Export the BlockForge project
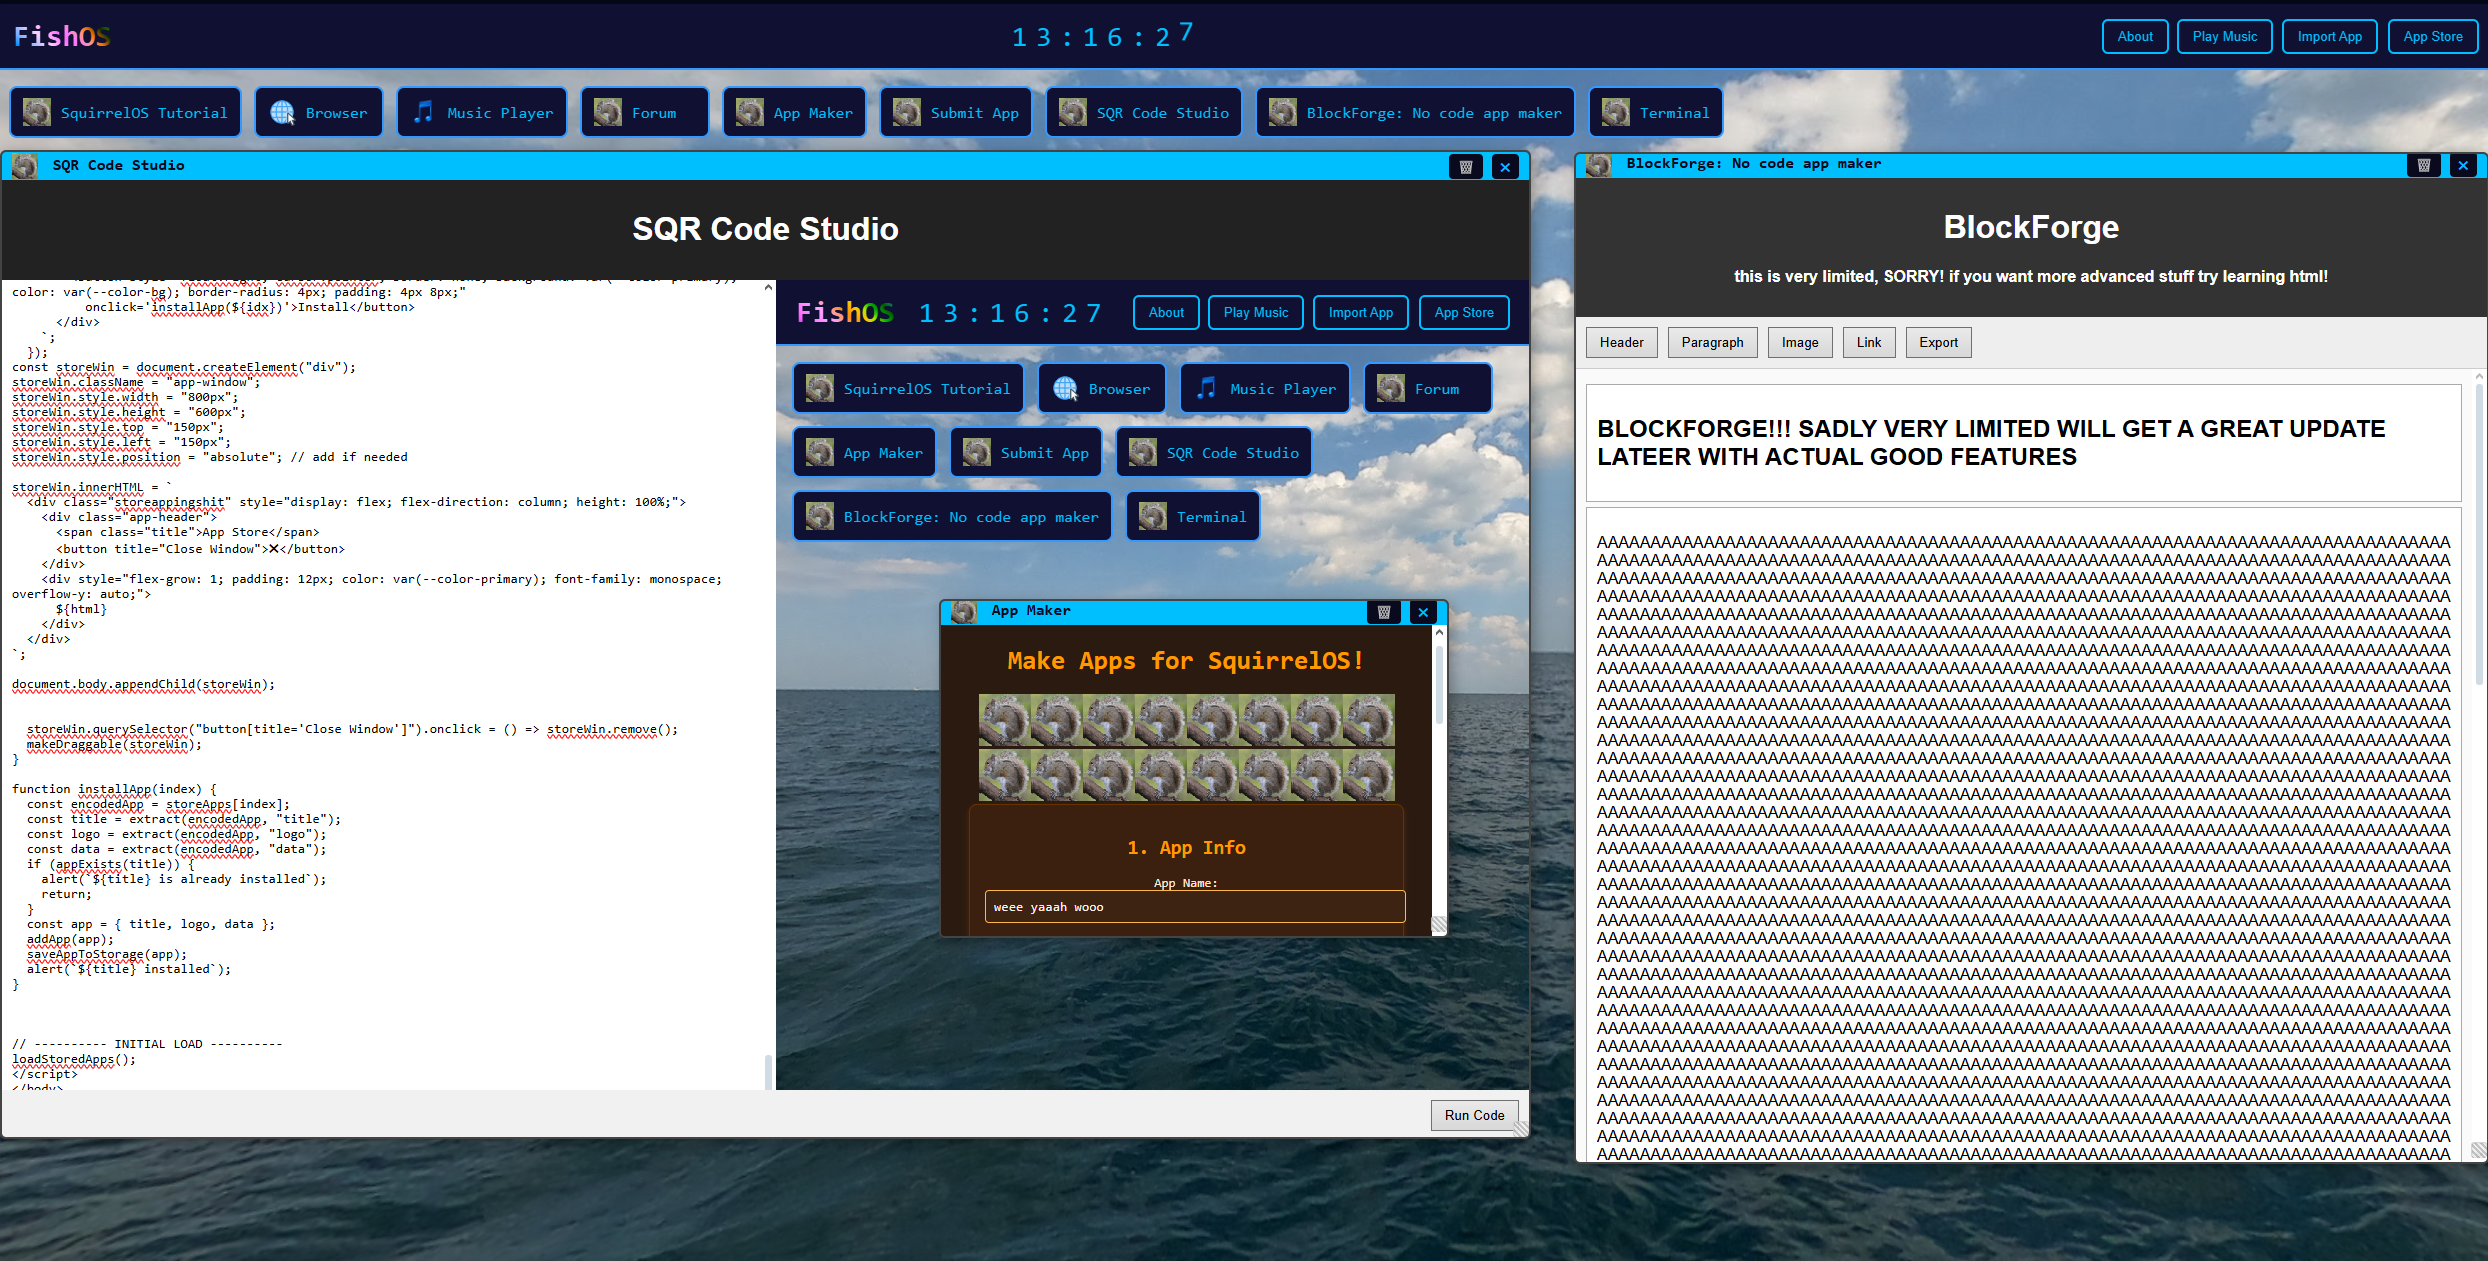Image resolution: width=2488 pixels, height=1261 pixels. tap(1938, 342)
